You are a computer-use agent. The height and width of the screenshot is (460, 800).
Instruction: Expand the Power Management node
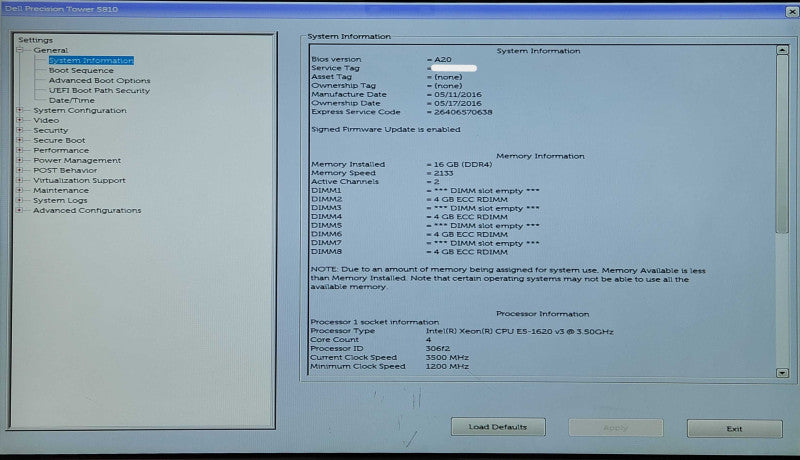click(x=20, y=160)
